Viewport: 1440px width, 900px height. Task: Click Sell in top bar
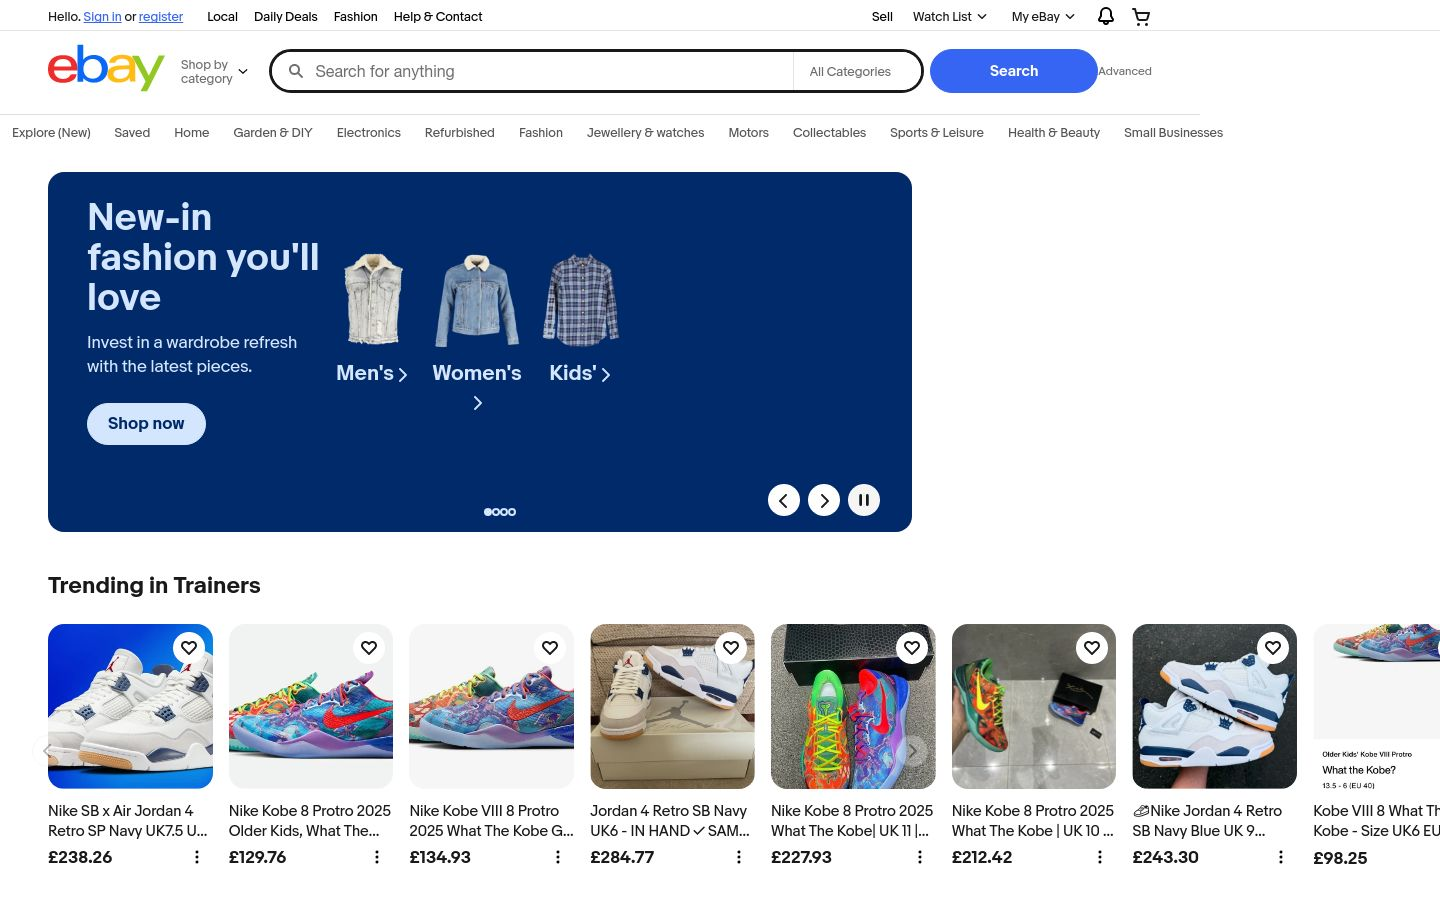[882, 17]
